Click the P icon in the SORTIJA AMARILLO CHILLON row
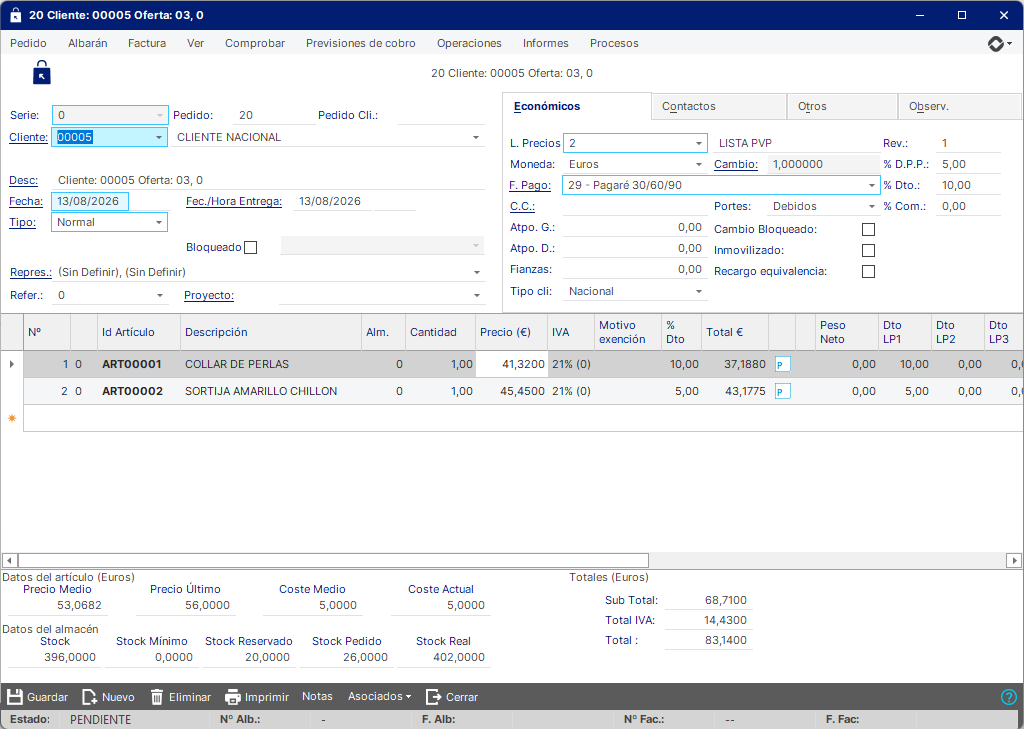This screenshot has width=1024, height=729. pyautogui.click(x=782, y=391)
